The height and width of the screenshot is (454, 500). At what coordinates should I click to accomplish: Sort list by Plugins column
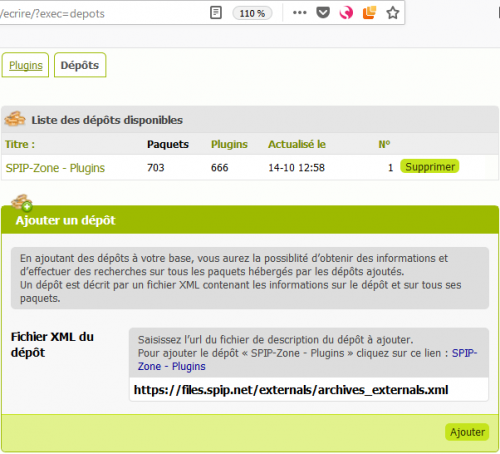229,144
